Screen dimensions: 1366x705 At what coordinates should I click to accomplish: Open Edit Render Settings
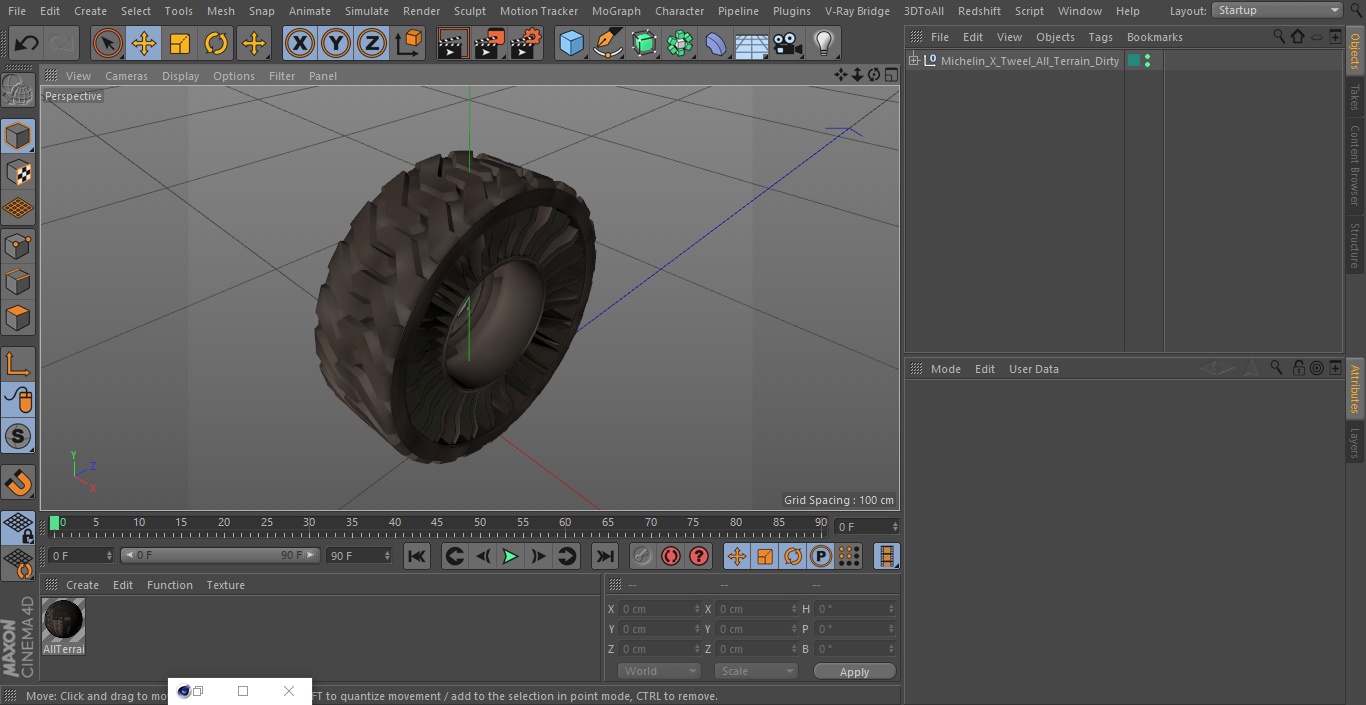coord(526,44)
